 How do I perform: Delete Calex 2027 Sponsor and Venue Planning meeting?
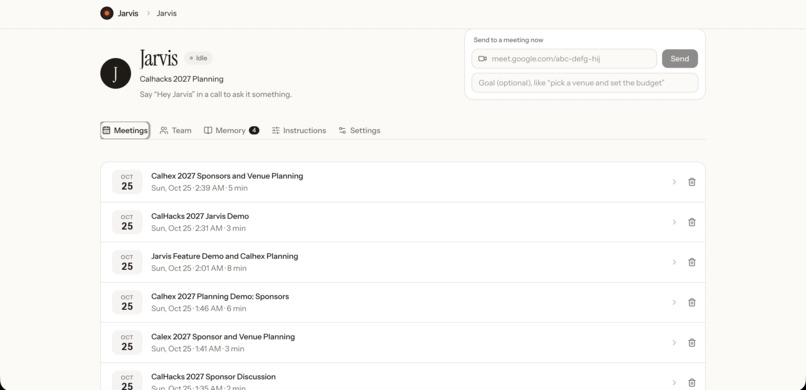[692, 343]
